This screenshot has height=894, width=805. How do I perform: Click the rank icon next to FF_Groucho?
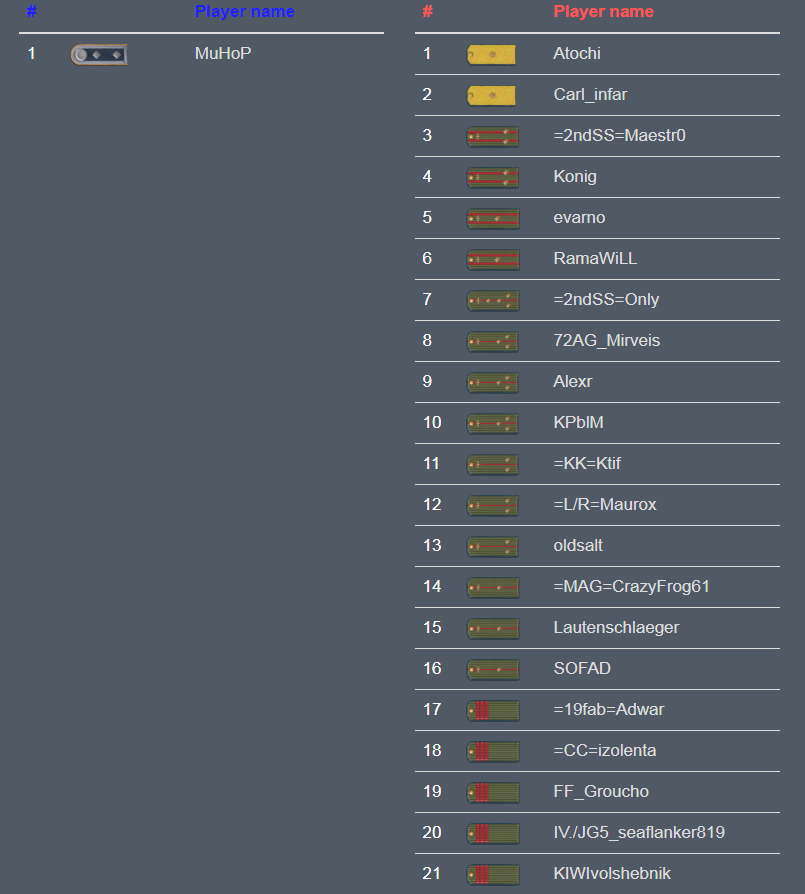pos(492,792)
